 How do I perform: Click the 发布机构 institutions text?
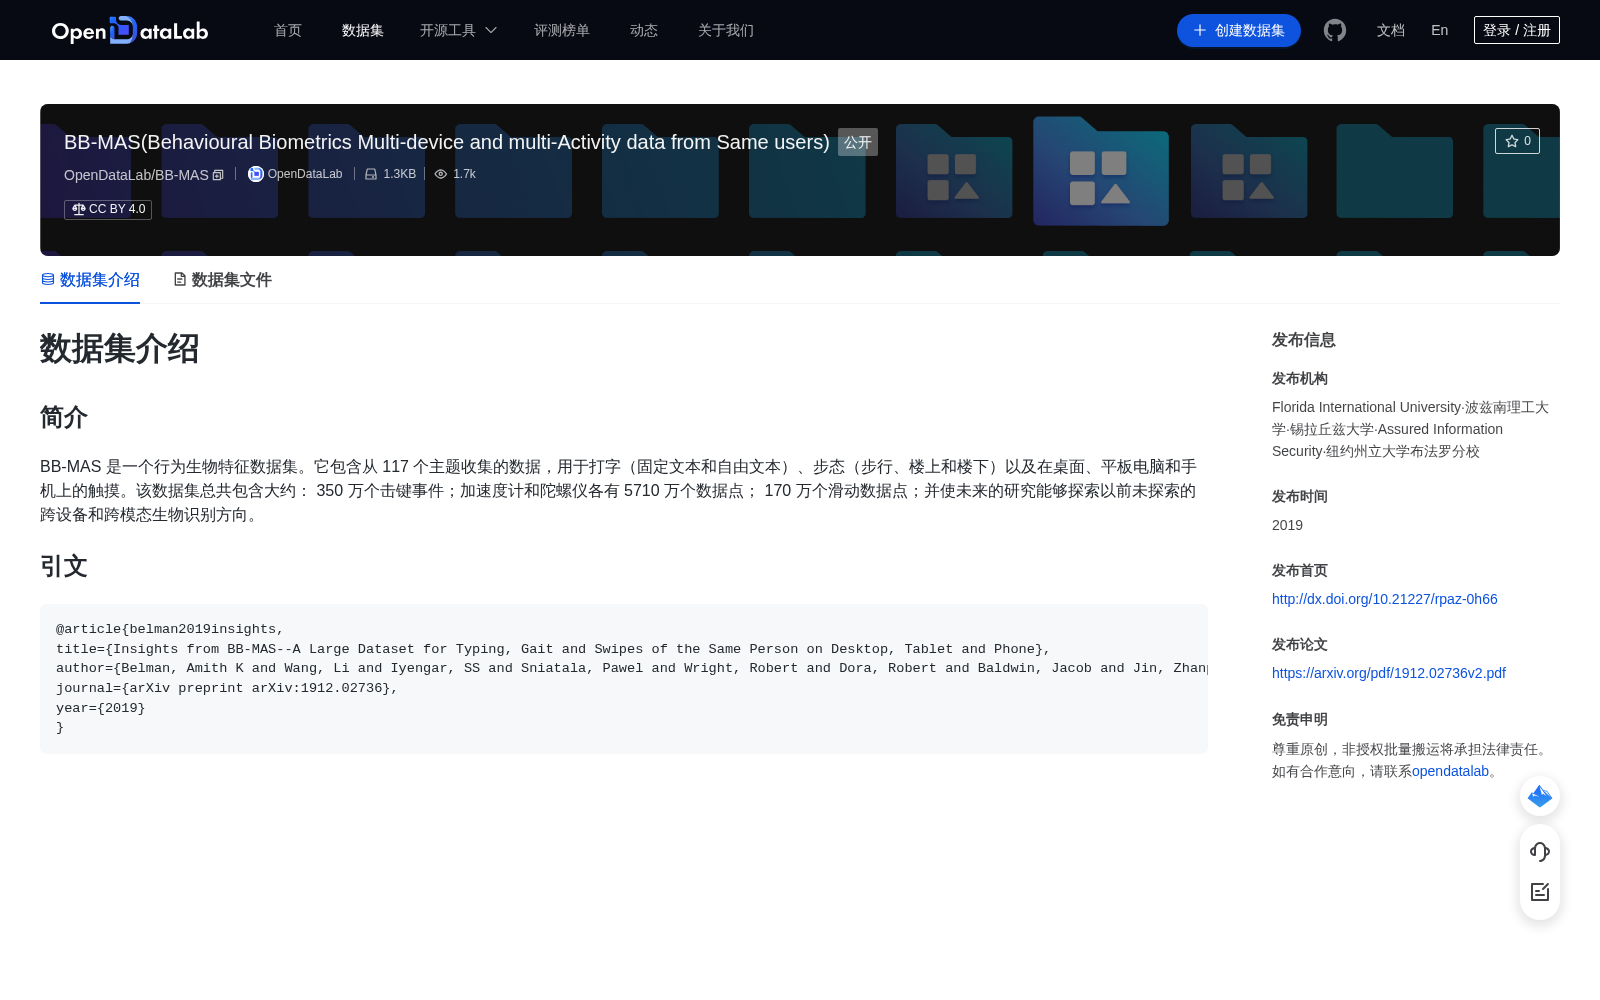1410,429
